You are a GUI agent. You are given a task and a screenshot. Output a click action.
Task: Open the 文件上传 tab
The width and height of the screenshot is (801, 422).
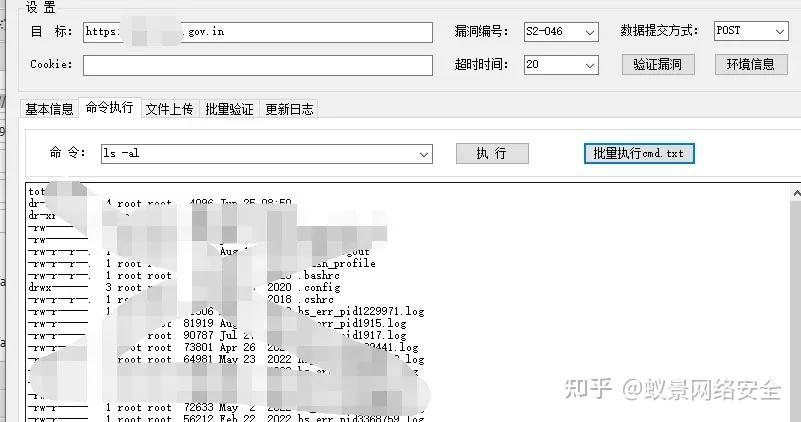click(170, 109)
